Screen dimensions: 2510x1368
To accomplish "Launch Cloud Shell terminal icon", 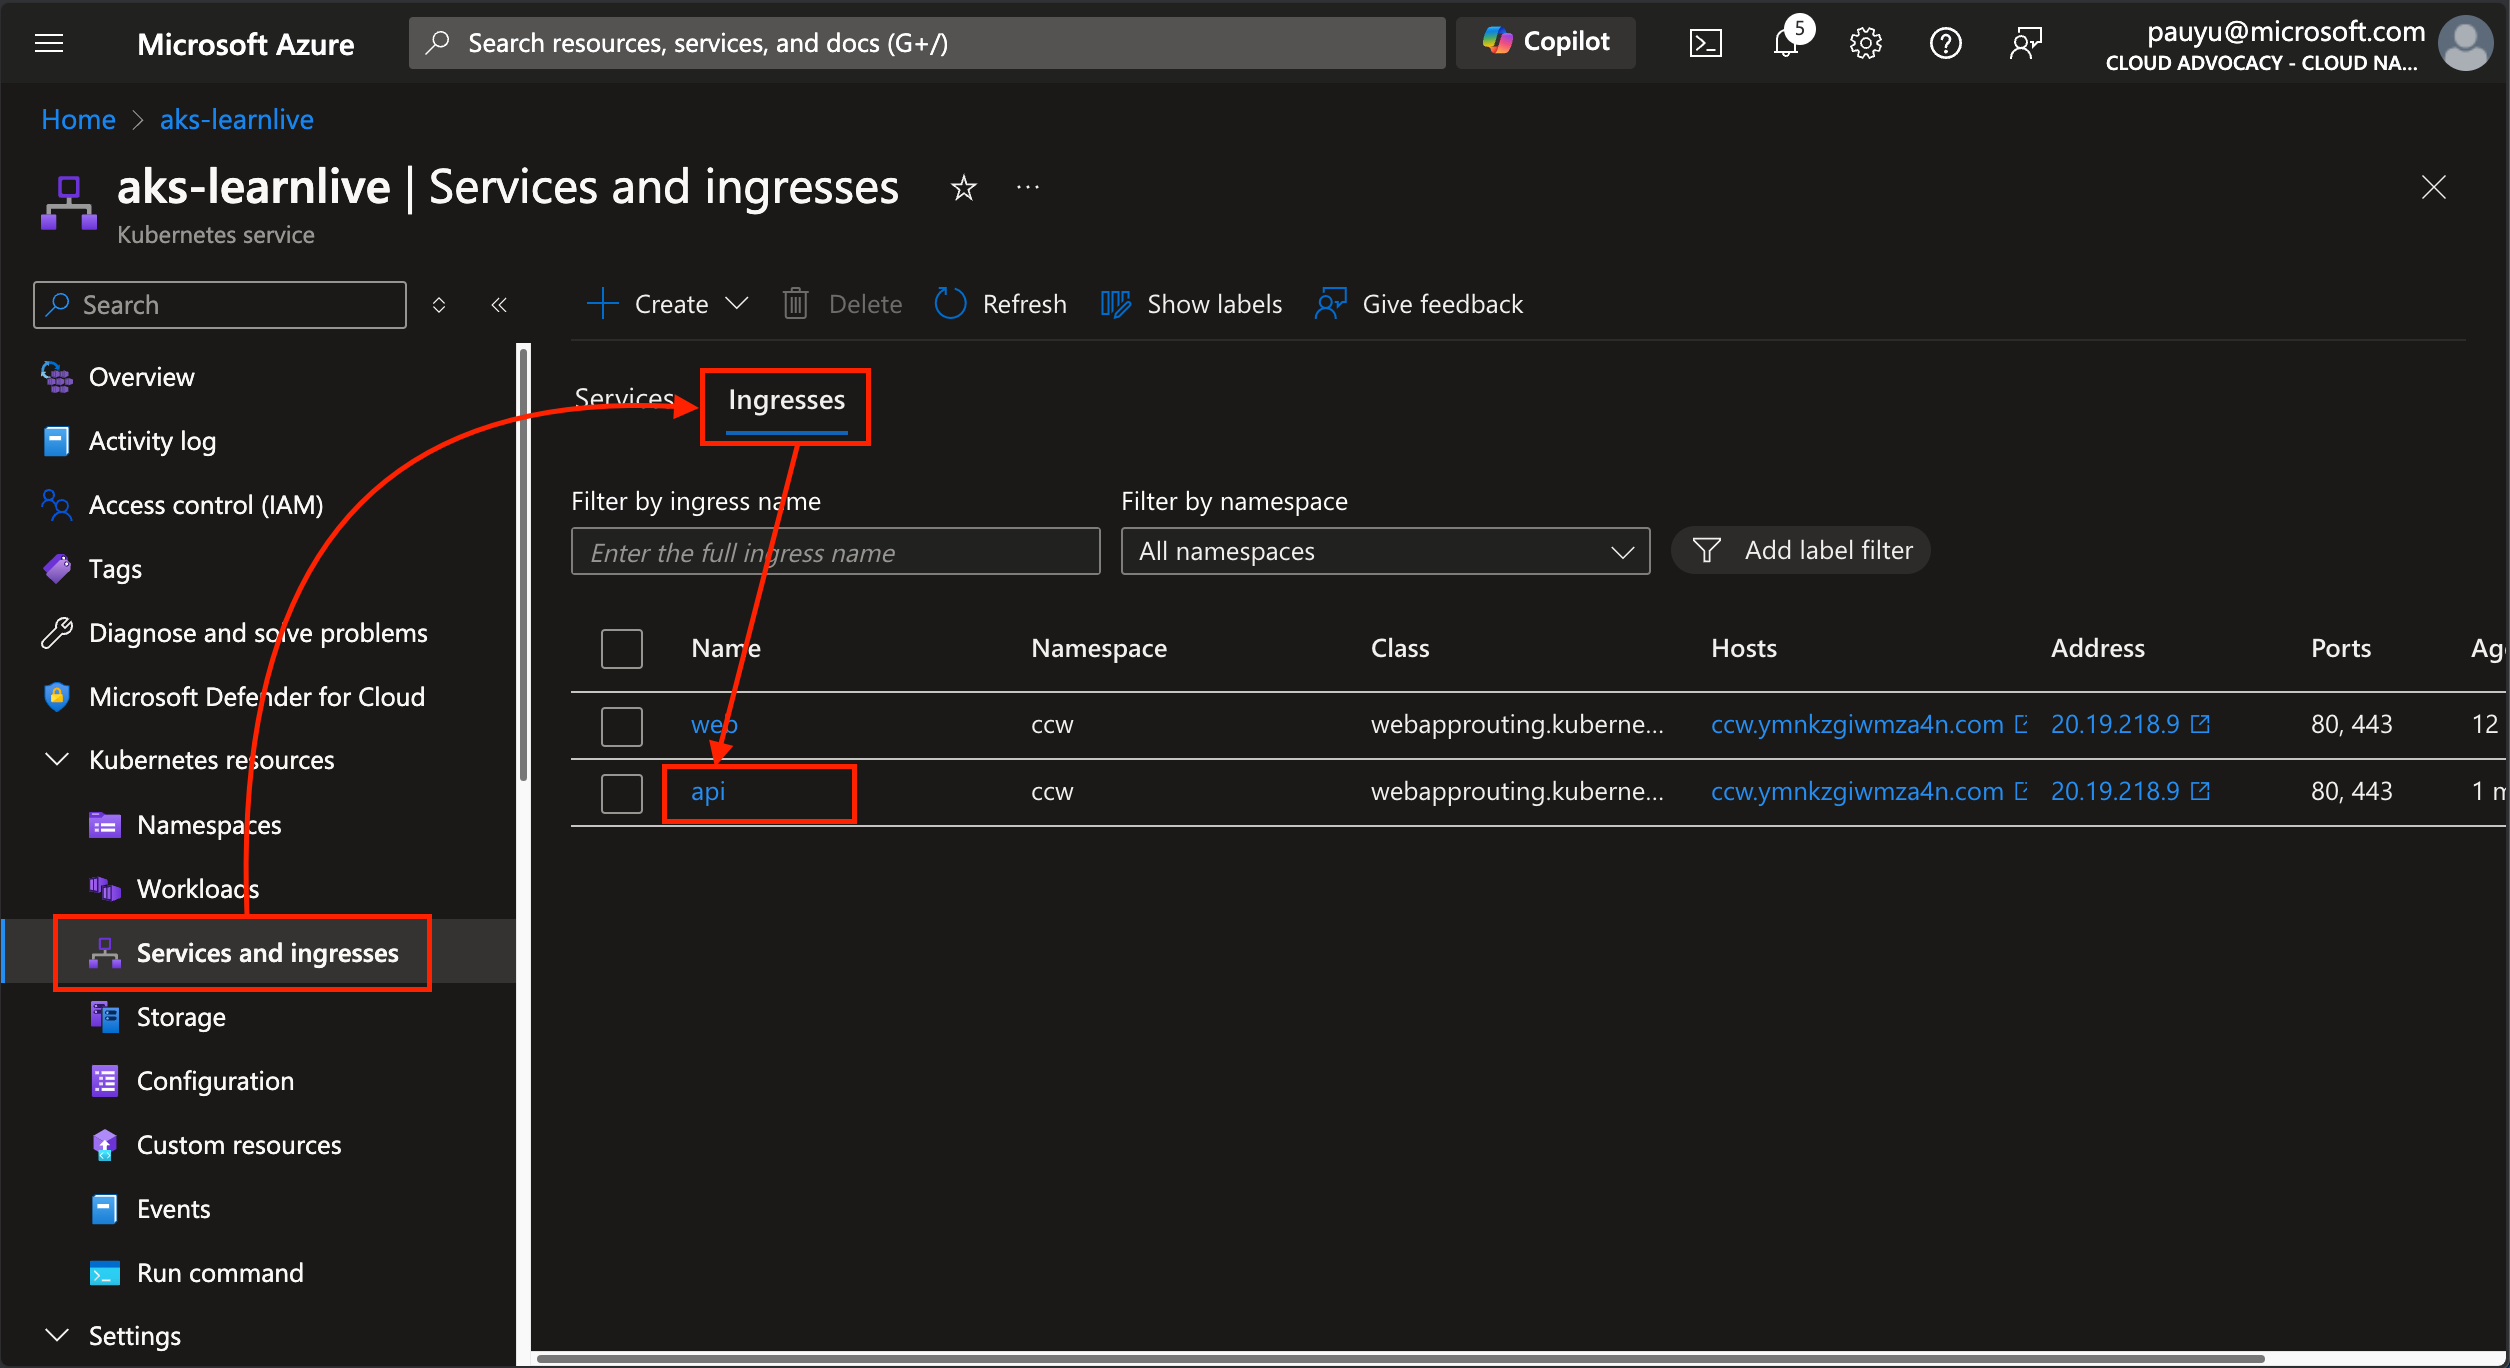I will 1705,43.
